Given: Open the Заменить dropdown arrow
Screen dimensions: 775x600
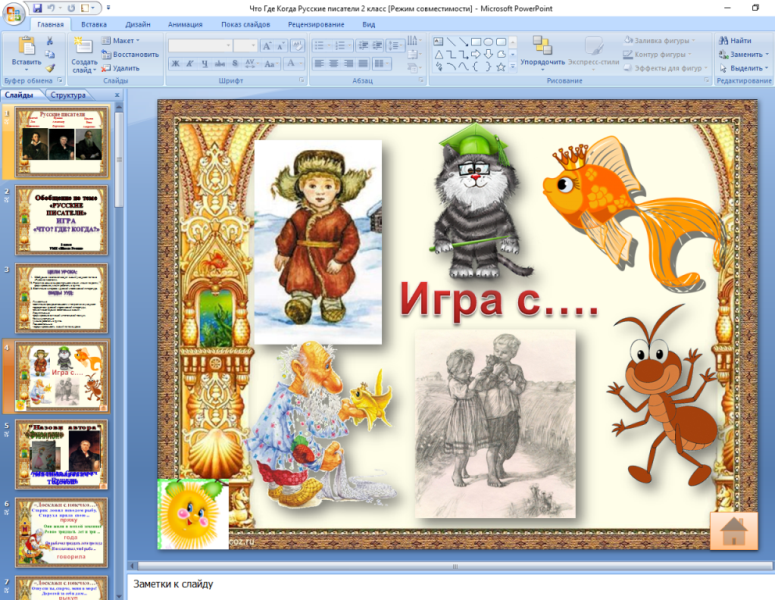Looking at the screenshot, I should coord(767,54).
